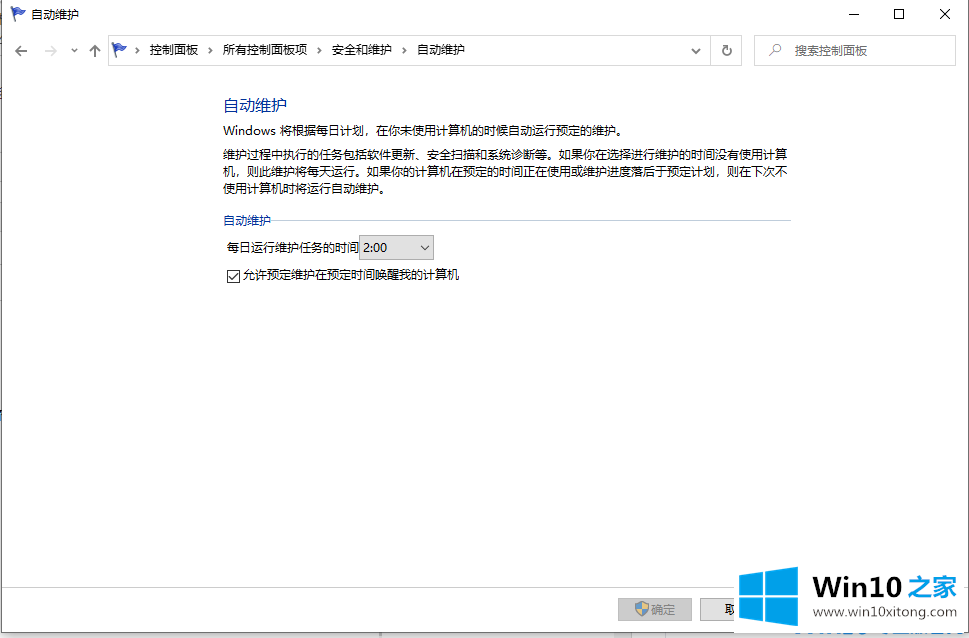
Task: Expand the chevron after 安全和维护 breadcrumb
Action: 404,50
